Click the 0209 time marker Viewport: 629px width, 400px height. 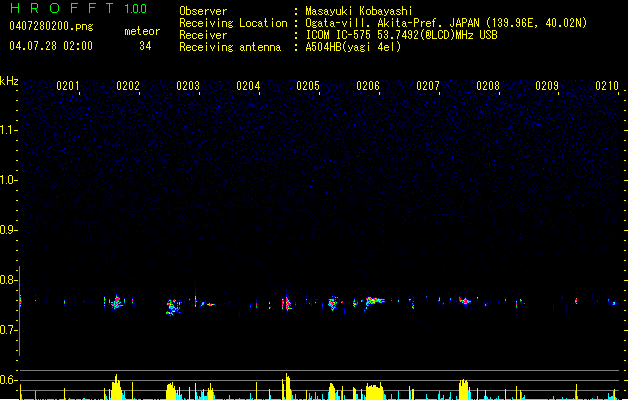pyautogui.click(x=547, y=86)
